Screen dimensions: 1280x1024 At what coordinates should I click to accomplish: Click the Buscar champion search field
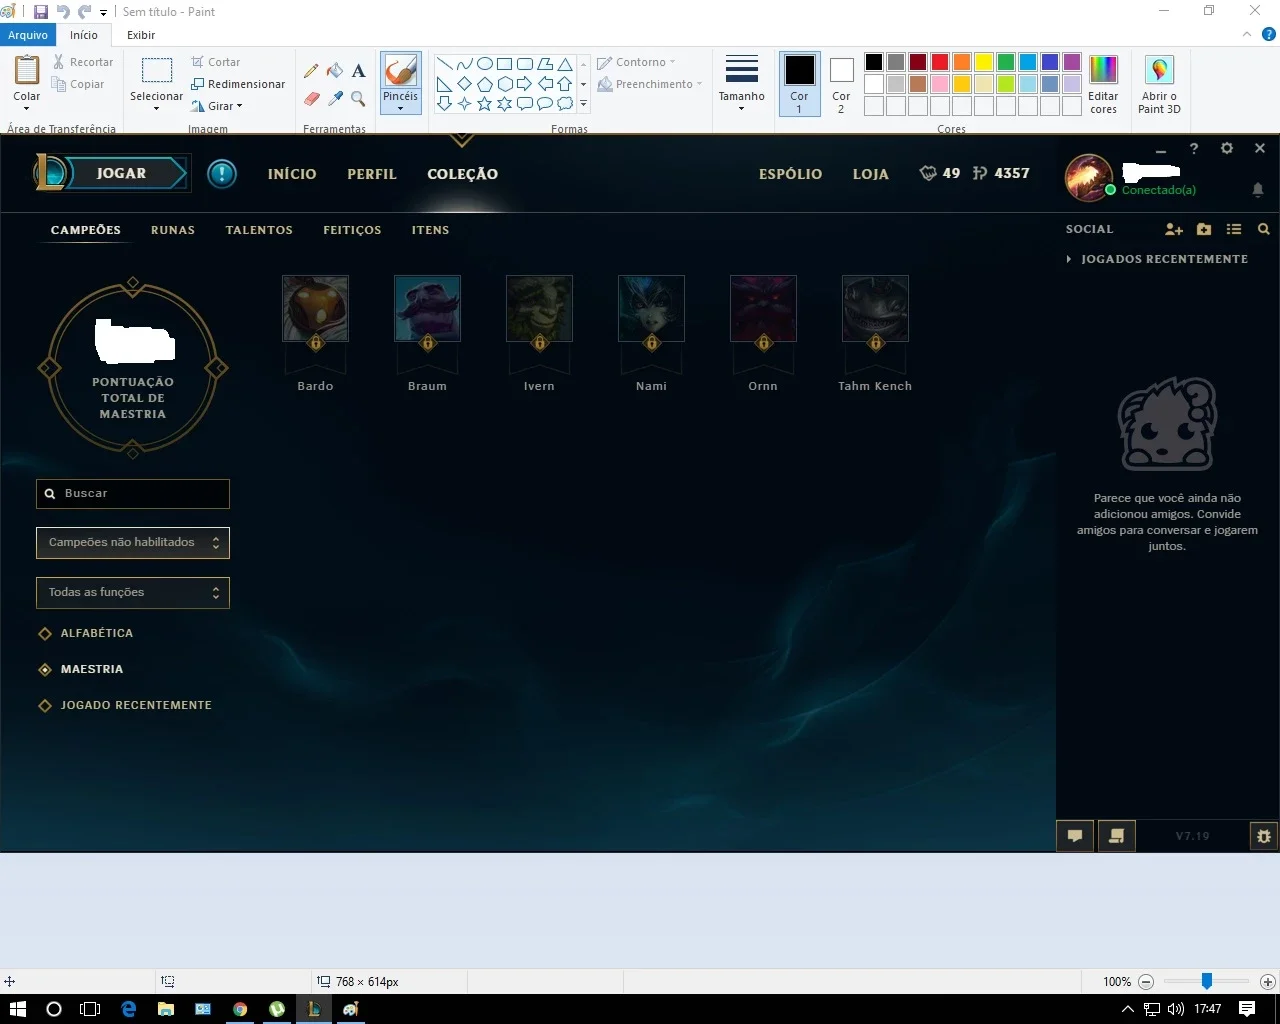[133, 494]
